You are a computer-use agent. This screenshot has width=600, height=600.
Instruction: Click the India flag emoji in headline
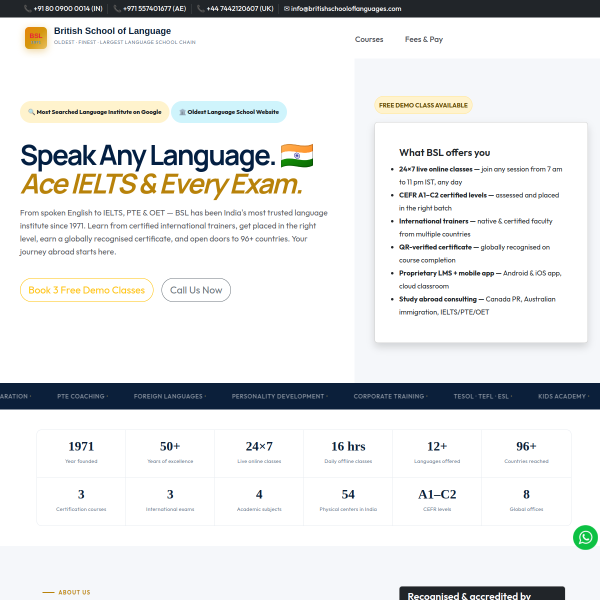click(297, 156)
